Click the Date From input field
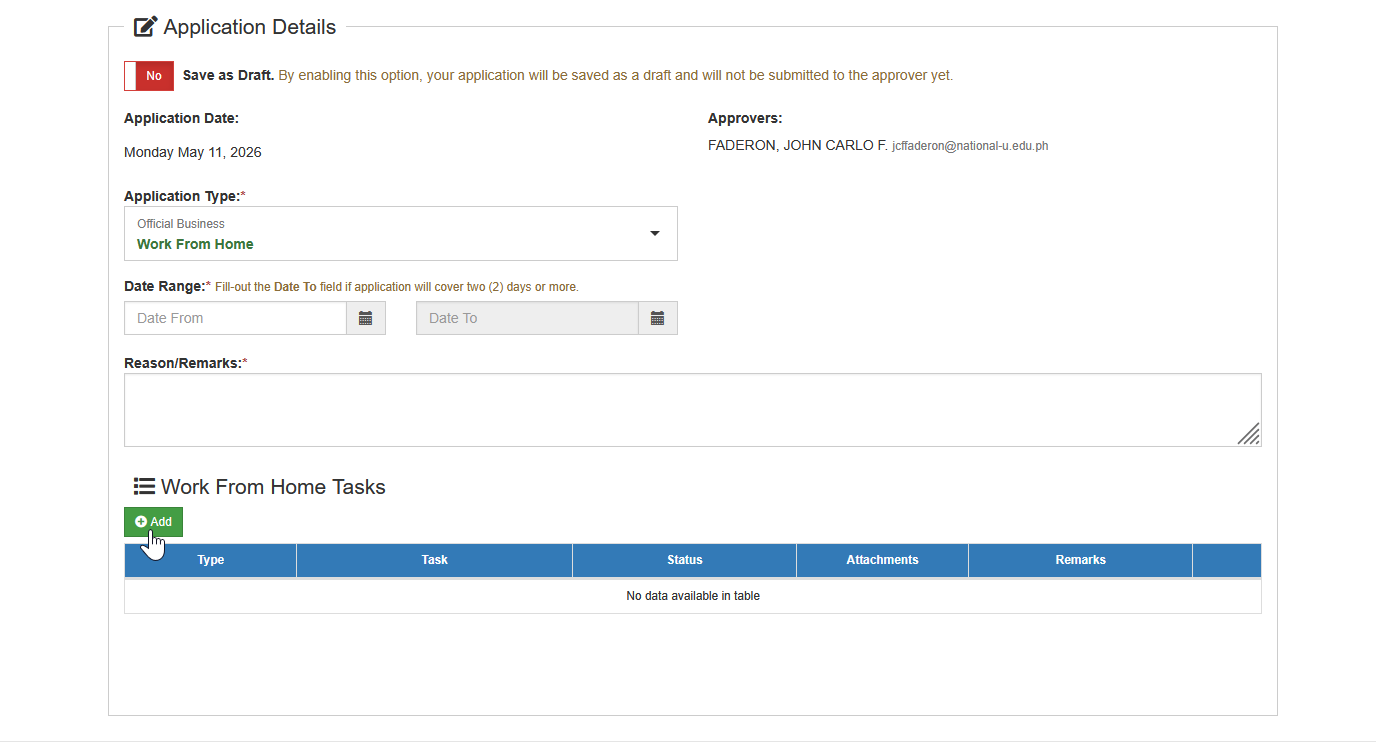This screenshot has height=751, width=1376. click(235, 318)
